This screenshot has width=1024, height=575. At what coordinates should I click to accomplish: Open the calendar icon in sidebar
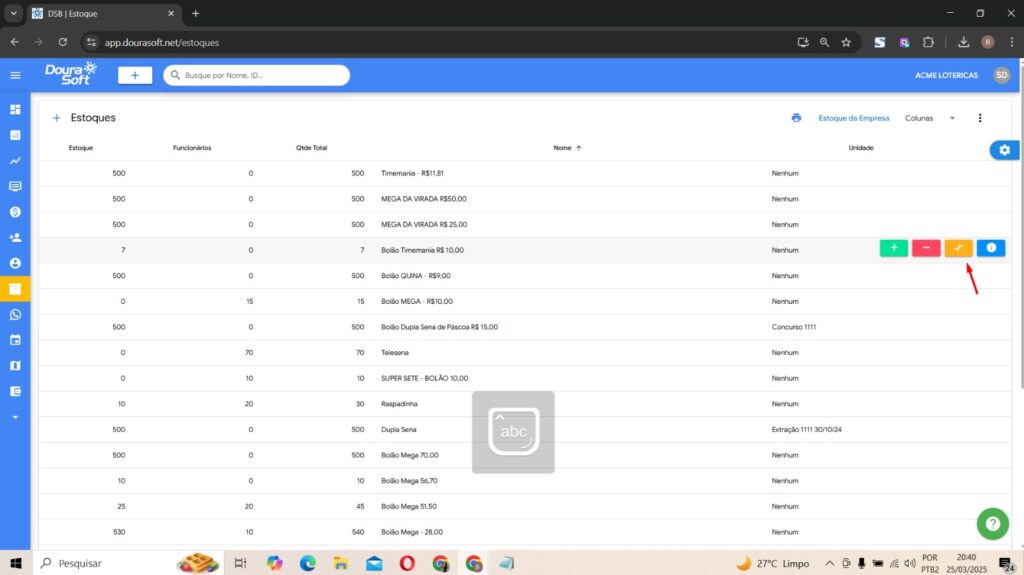tap(15, 340)
